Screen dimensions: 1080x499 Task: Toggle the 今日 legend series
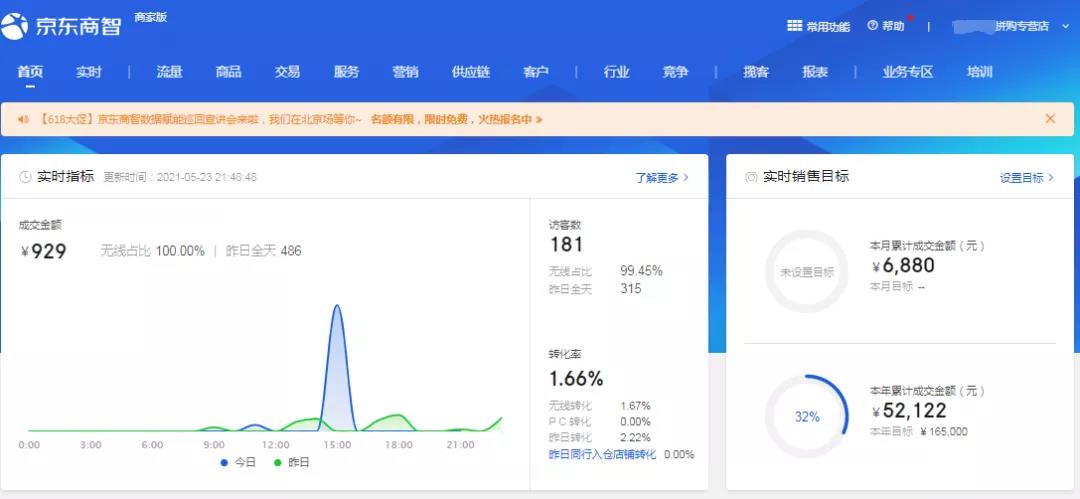click(x=238, y=462)
